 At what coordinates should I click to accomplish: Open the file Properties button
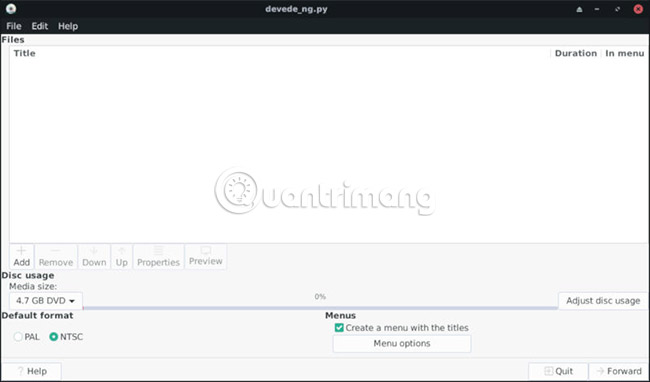pyautogui.click(x=158, y=256)
